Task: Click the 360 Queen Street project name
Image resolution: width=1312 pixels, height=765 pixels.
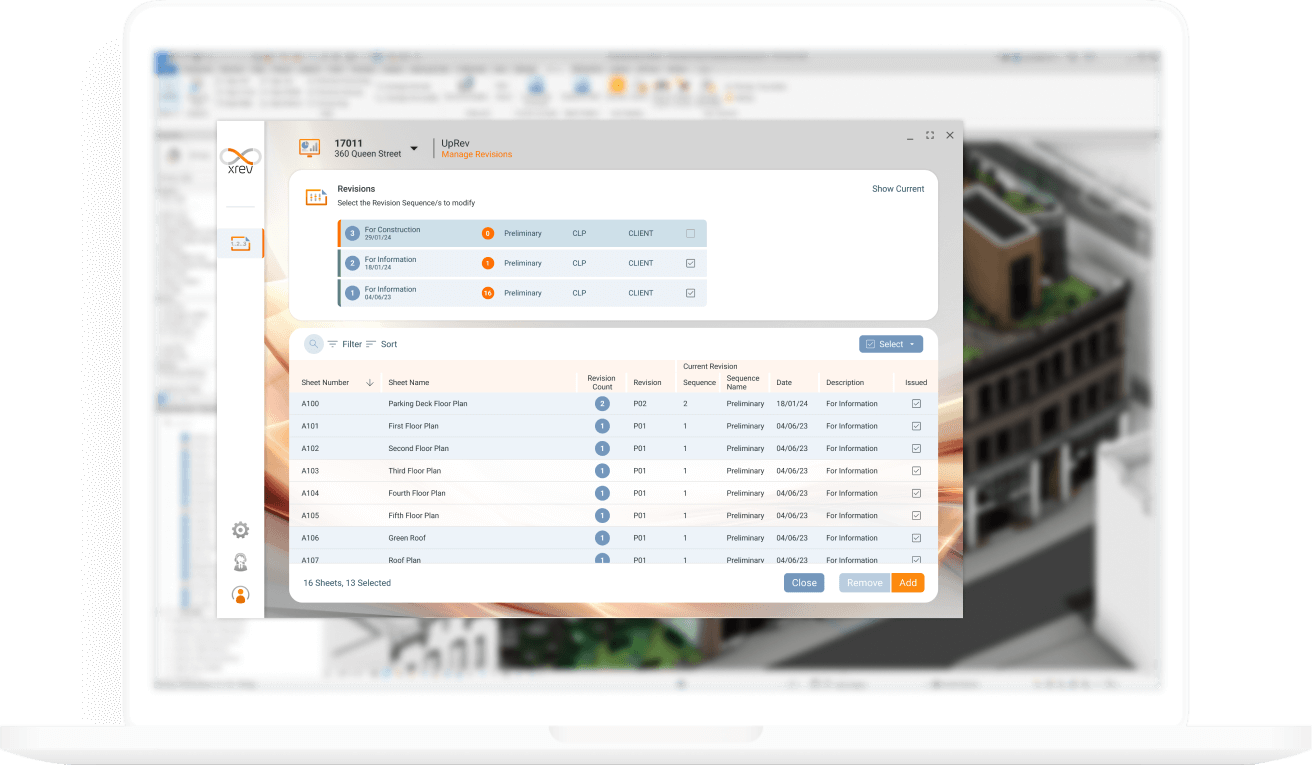Action: (x=368, y=154)
